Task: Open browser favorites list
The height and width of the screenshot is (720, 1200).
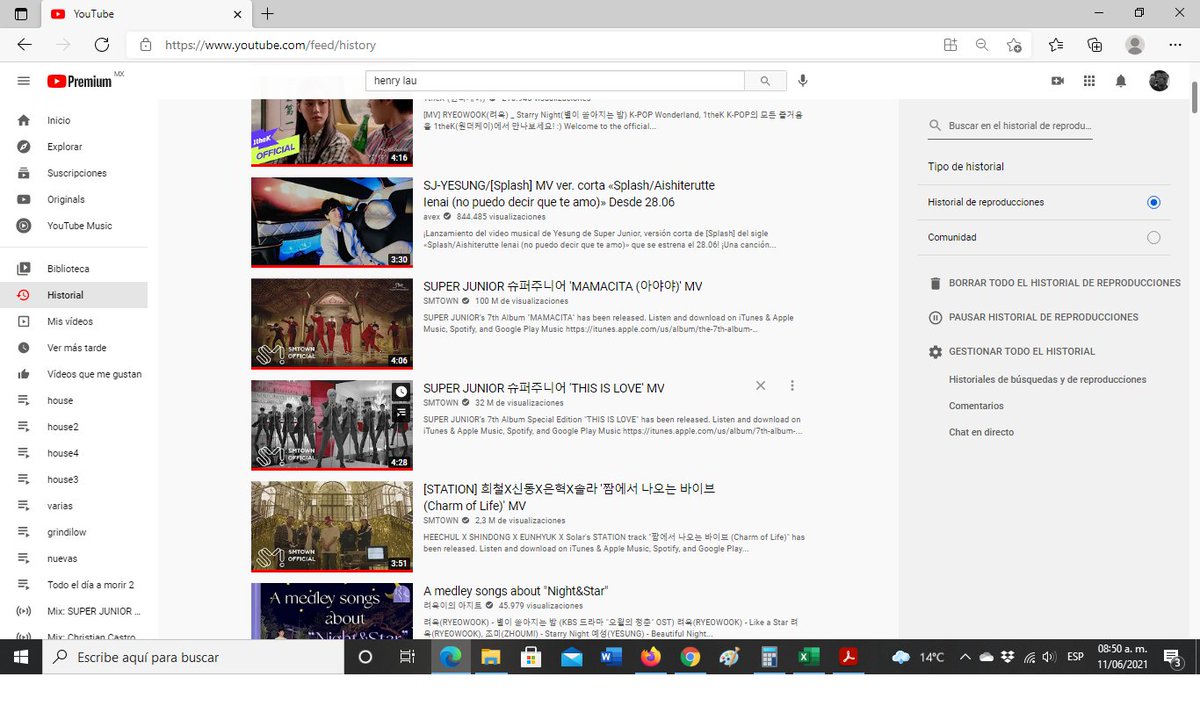Action: tap(1057, 45)
